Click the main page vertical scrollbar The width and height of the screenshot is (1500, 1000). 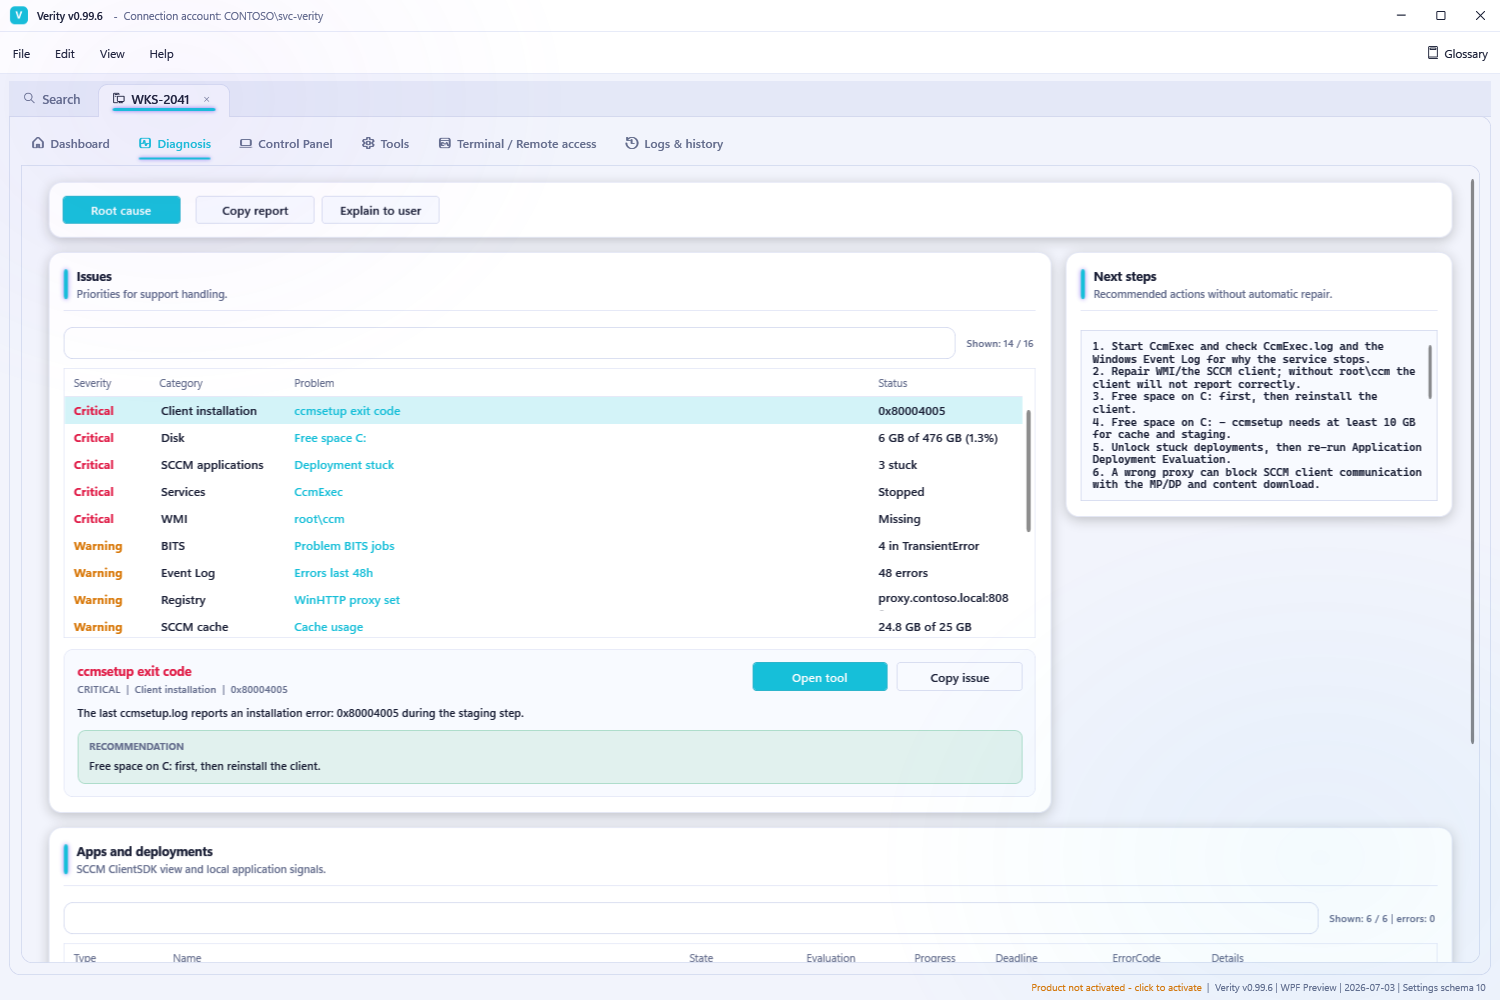pos(1472,460)
